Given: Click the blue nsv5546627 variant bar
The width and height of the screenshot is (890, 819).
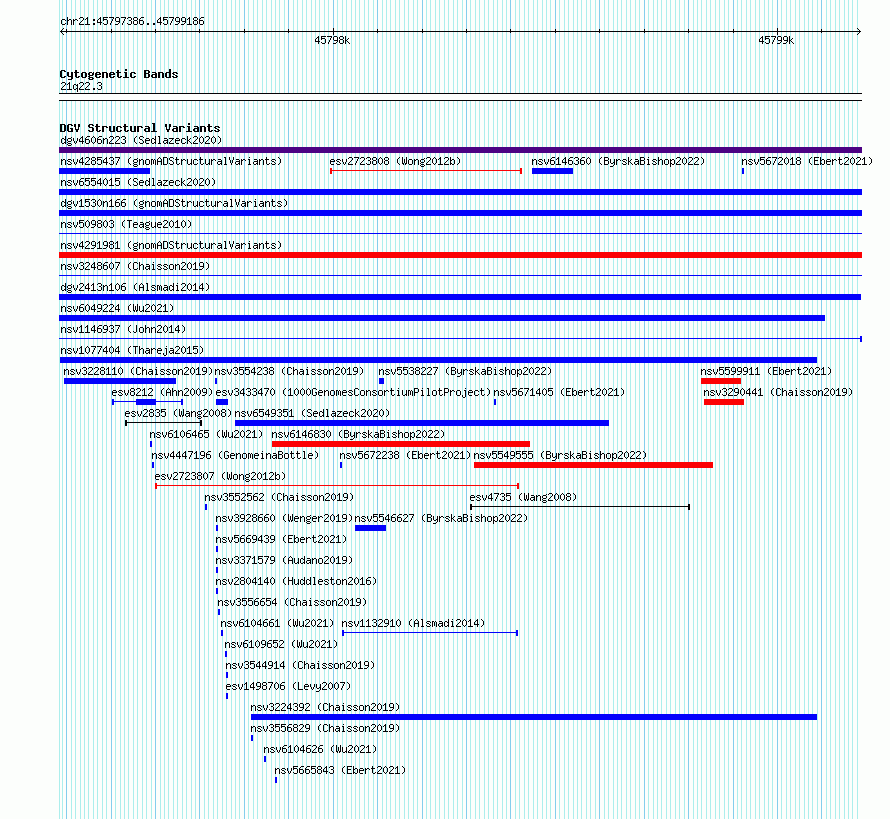Looking at the screenshot, I should coord(370,528).
